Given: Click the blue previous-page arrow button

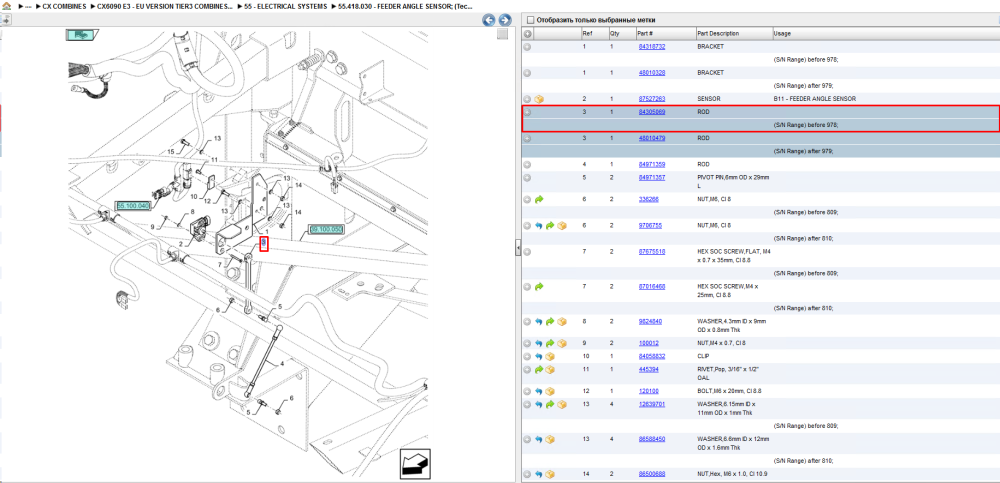Looking at the screenshot, I should [x=489, y=20].
